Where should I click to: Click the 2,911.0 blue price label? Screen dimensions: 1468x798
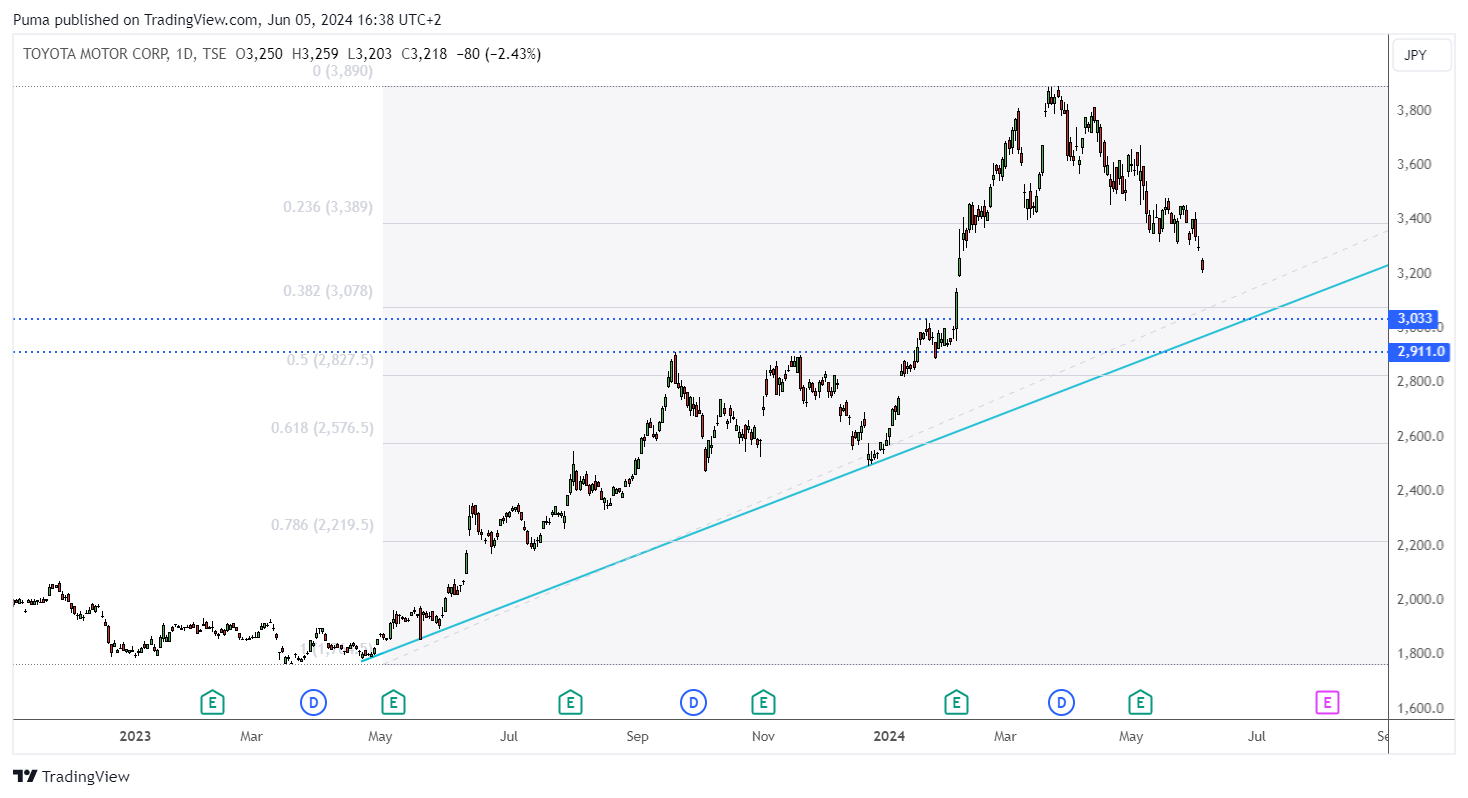[1420, 352]
